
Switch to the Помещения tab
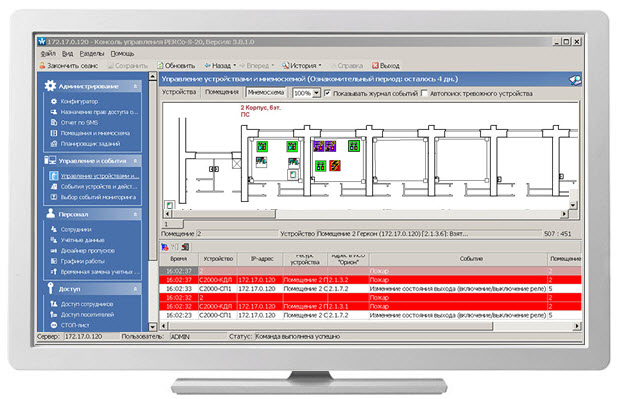tap(222, 92)
